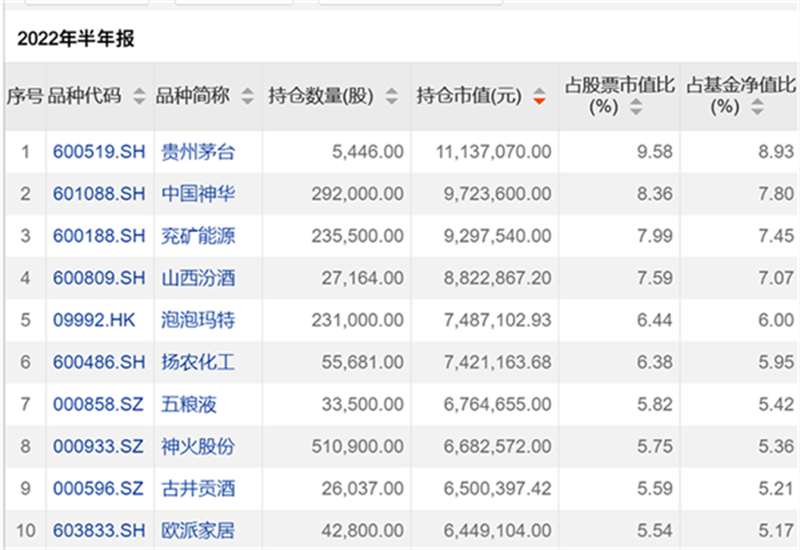Screen dimensions: 800x550
Task: Open the 五粮液 stock link
Action: [189, 404]
